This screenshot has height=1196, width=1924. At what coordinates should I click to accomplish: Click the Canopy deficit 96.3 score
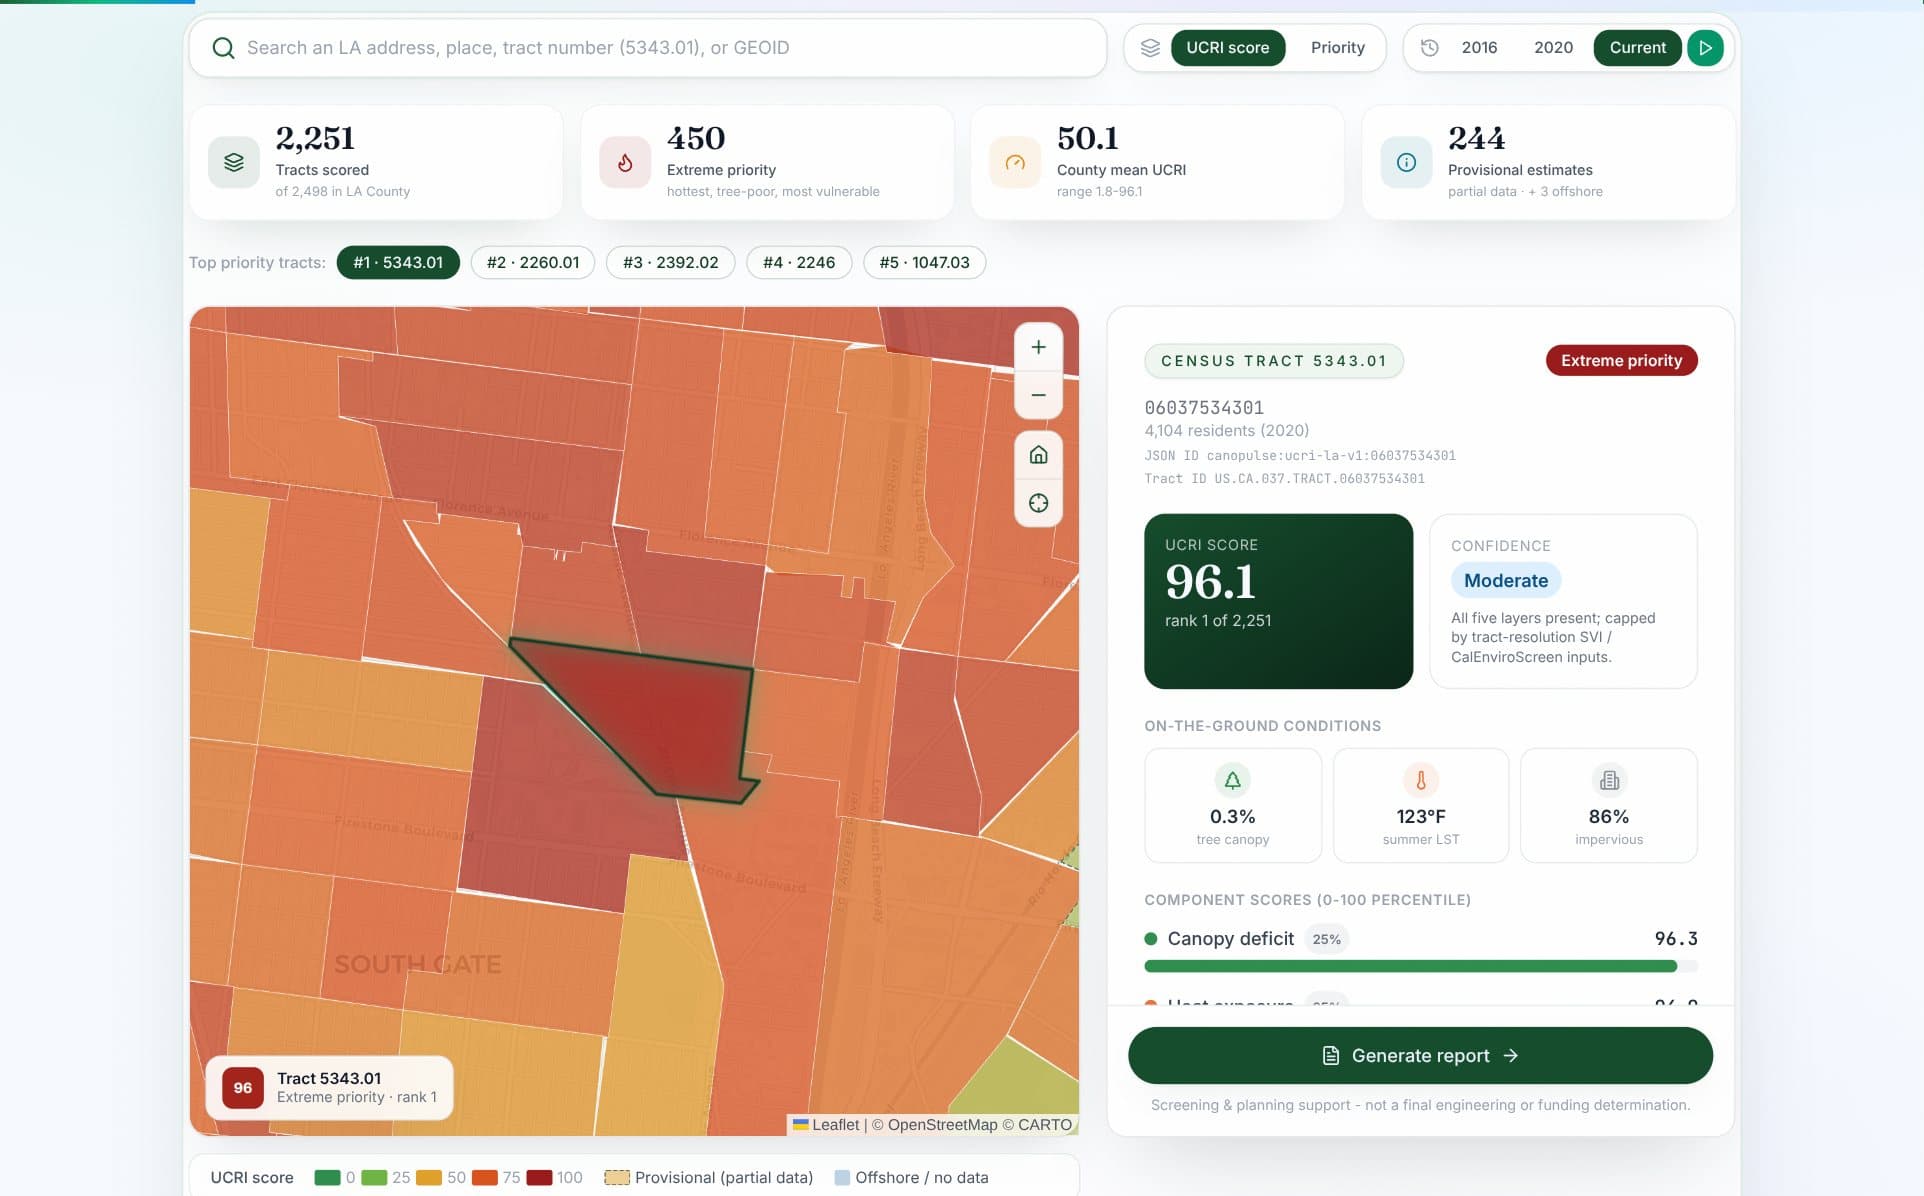click(x=1676, y=939)
